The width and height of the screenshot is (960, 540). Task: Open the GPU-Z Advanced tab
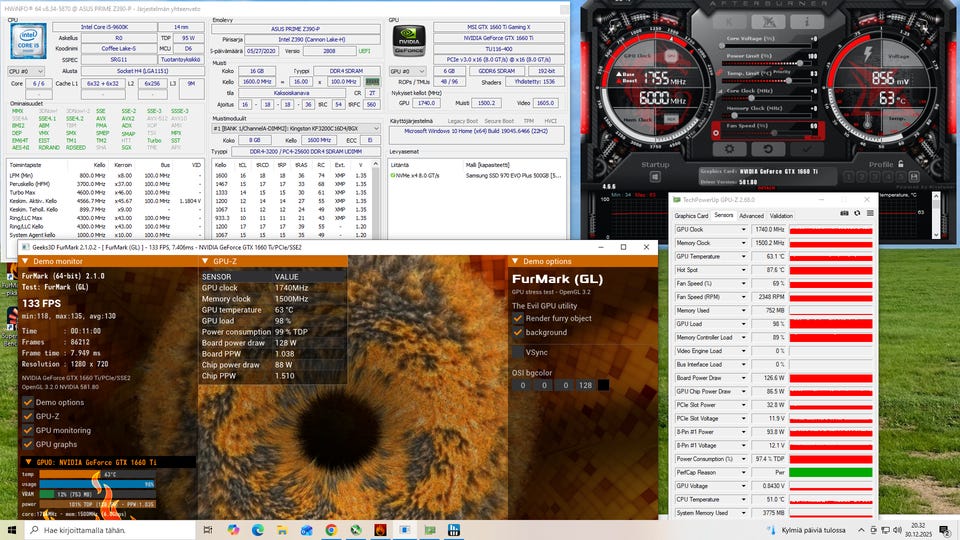(x=751, y=215)
